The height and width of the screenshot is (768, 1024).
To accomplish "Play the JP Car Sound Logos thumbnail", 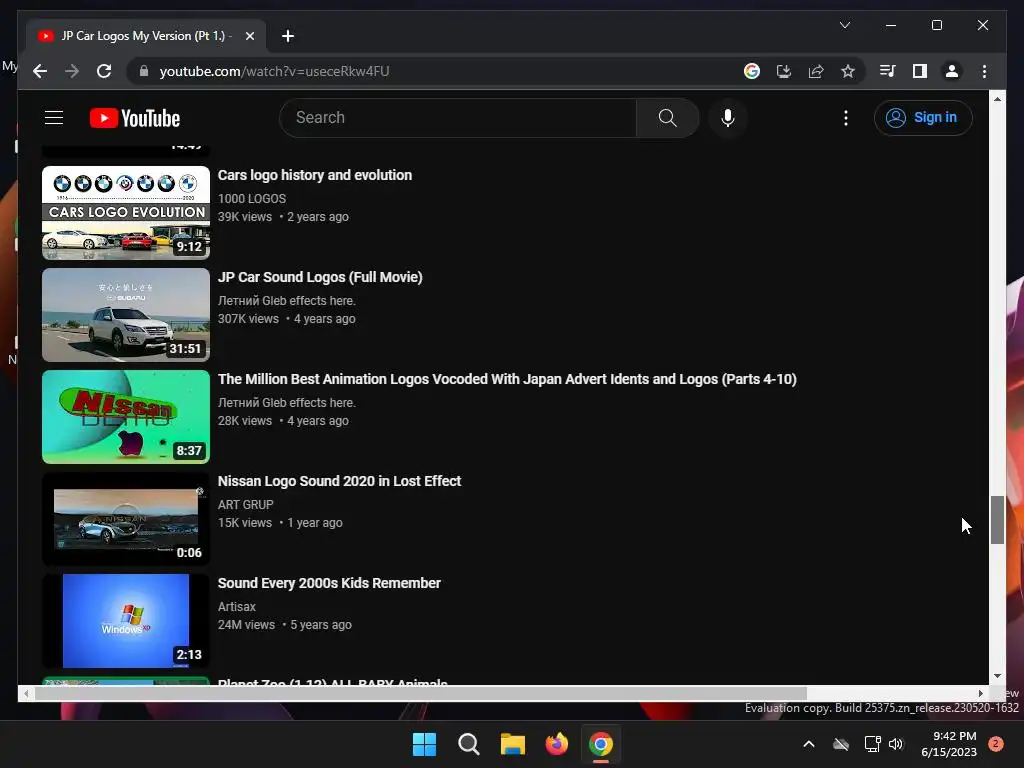I will pyautogui.click(x=126, y=315).
